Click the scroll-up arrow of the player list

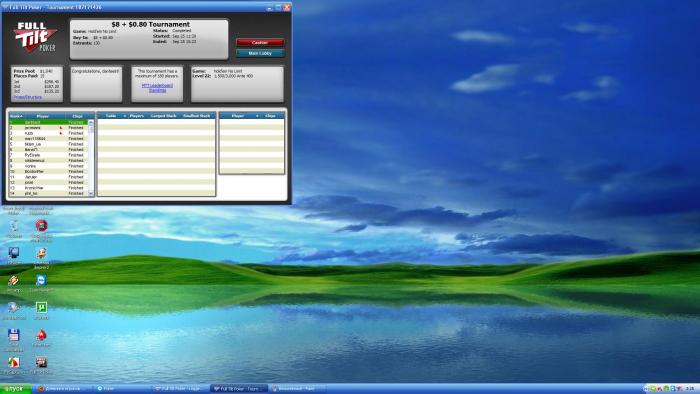tap(91, 122)
